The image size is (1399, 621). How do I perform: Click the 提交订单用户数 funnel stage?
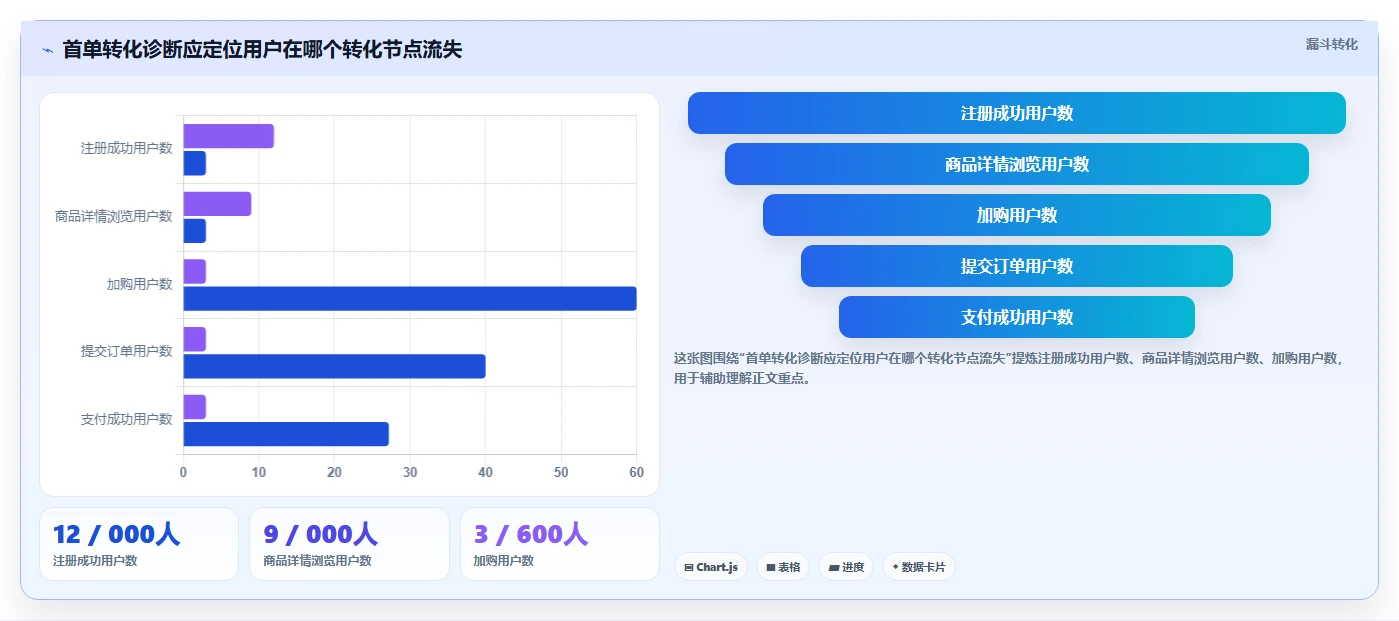1017,266
